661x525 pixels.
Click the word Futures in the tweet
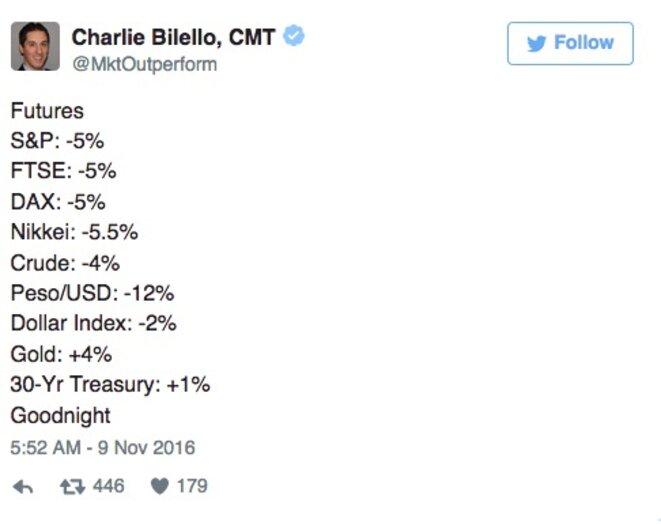click(x=47, y=111)
